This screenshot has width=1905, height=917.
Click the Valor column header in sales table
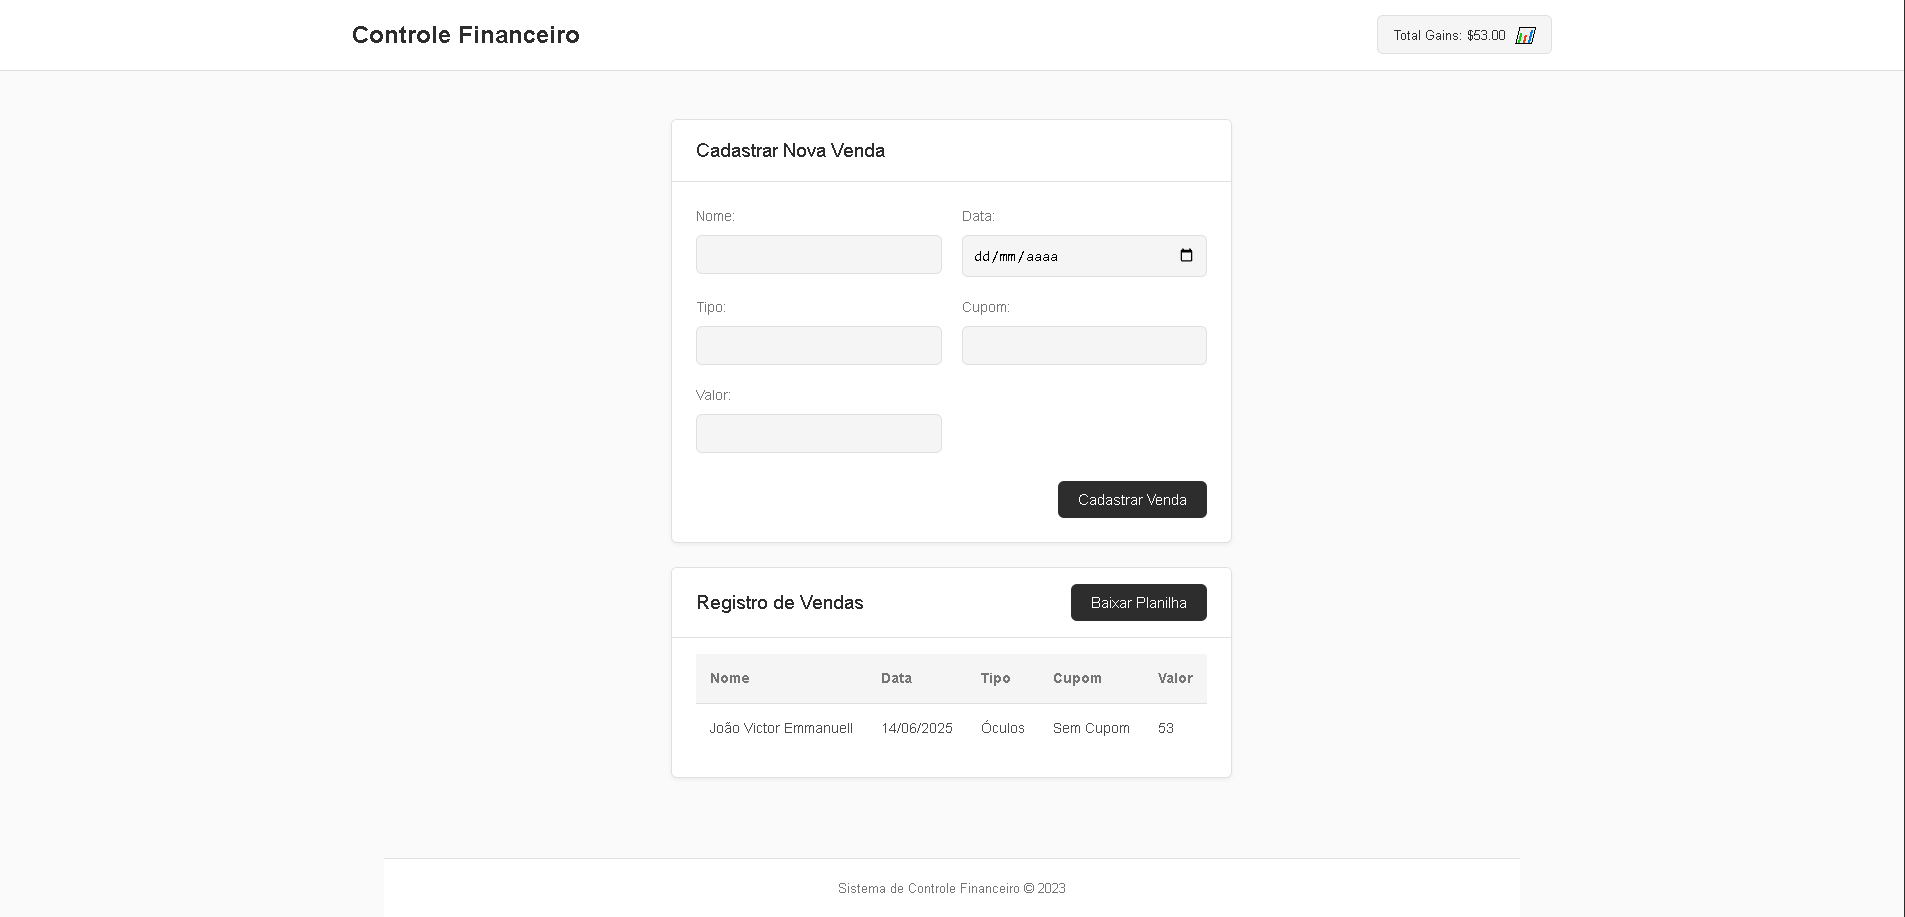tap(1175, 678)
